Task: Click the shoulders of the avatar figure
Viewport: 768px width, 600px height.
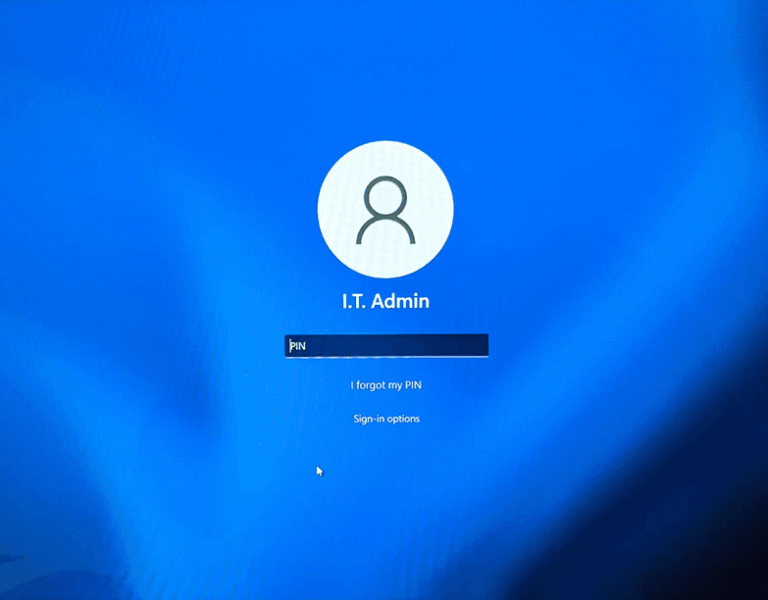Action: tap(385, 232)
